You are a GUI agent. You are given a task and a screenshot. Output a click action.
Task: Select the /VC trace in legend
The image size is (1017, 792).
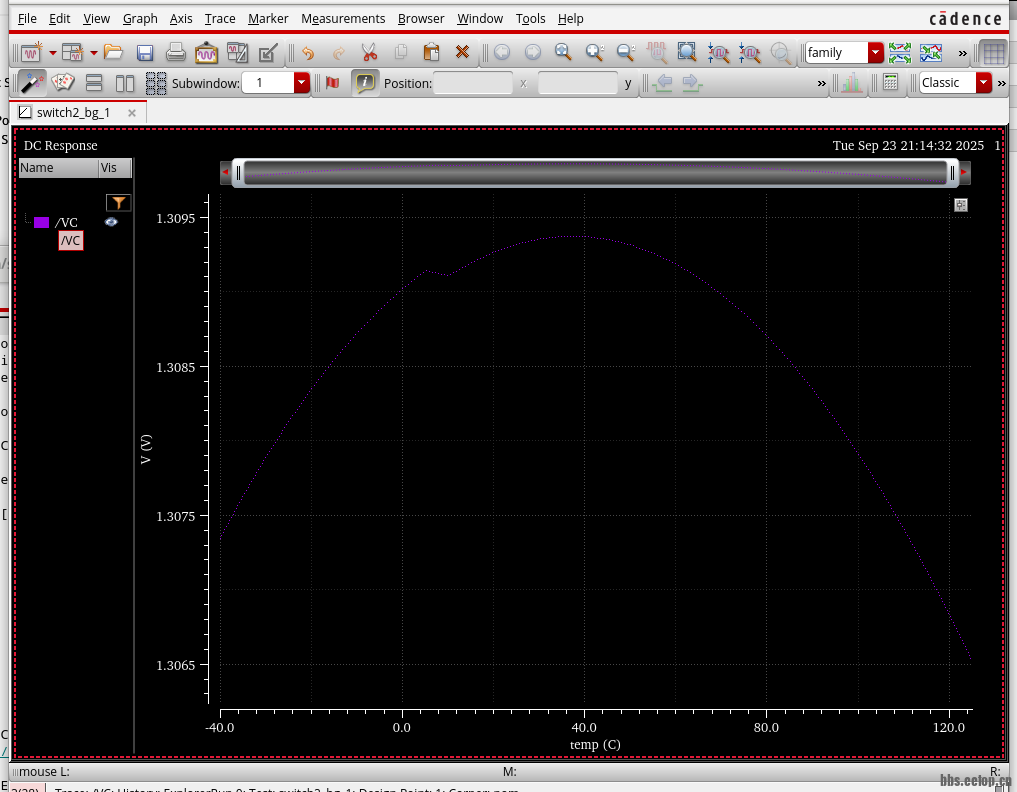tap(66, 222)
